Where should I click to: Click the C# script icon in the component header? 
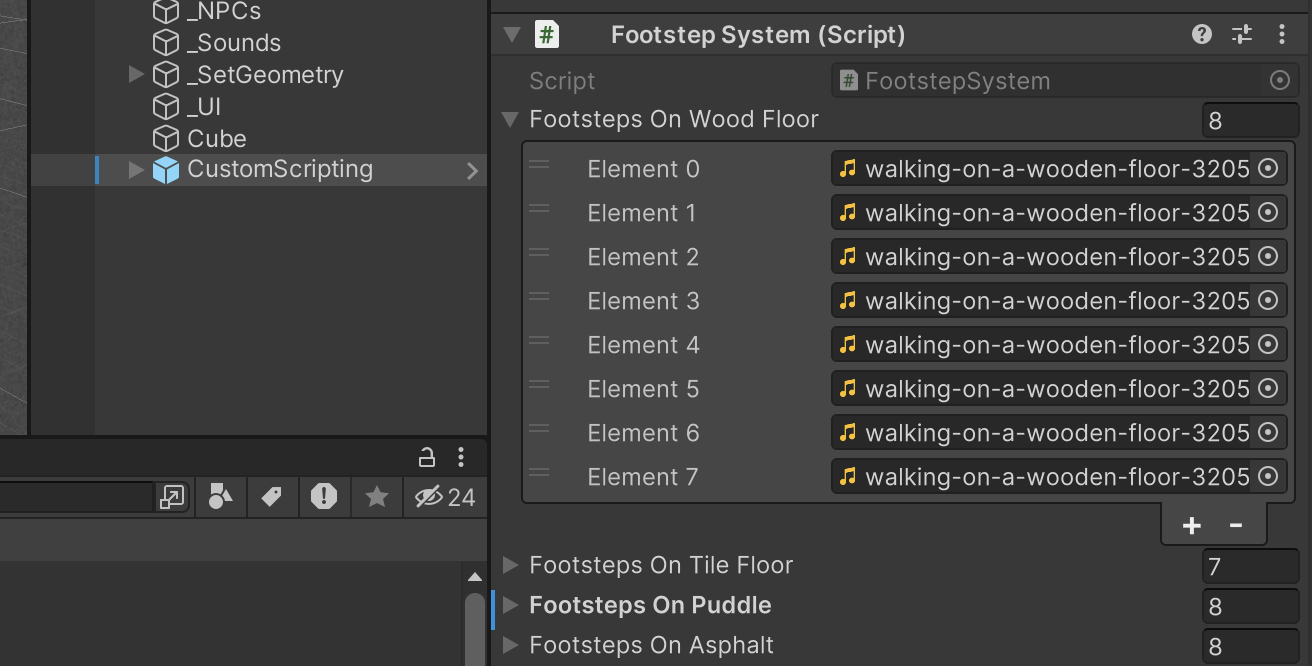(546, 34)
